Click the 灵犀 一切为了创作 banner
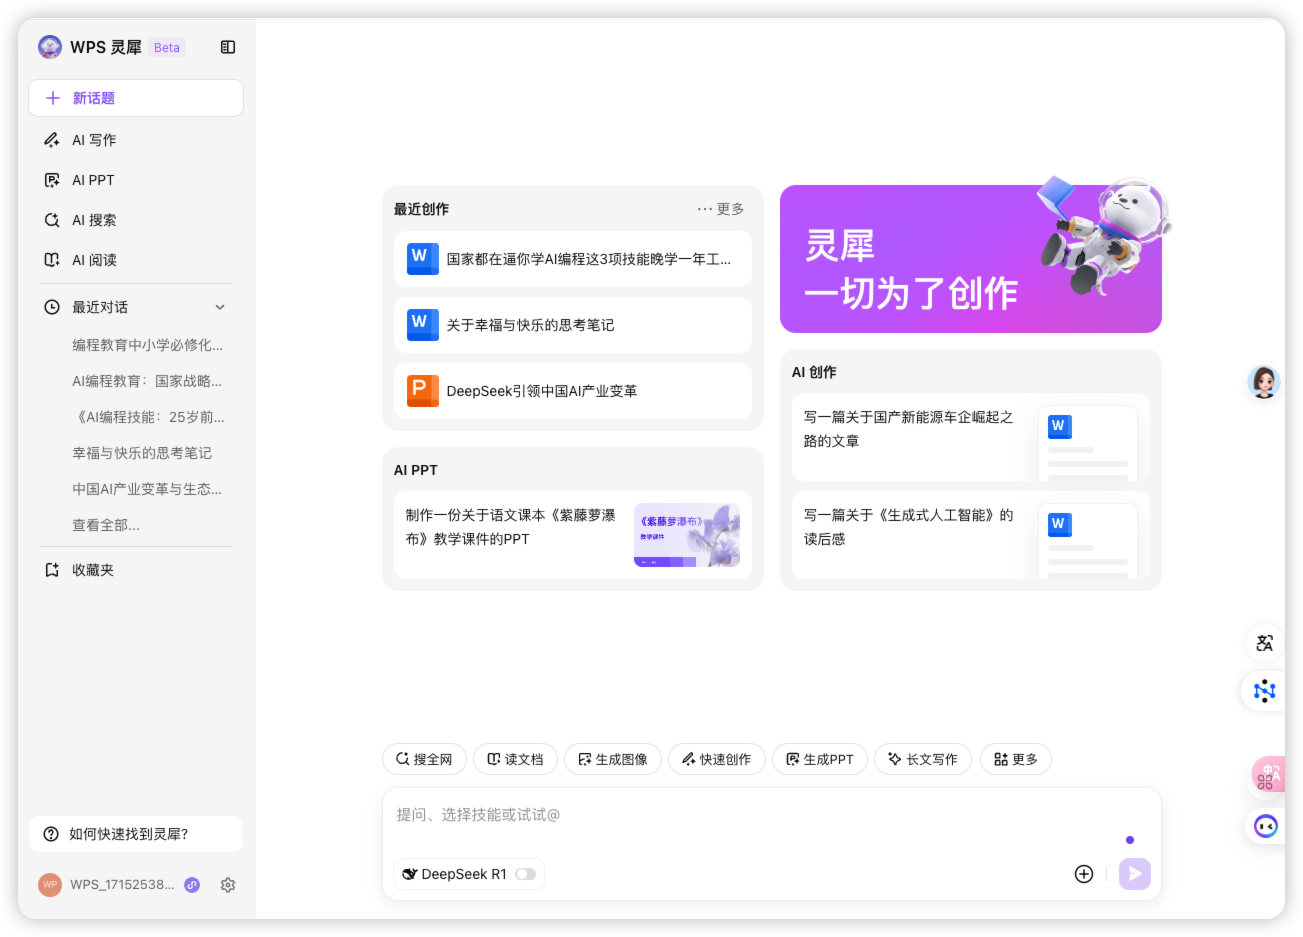 click(971, 259)
